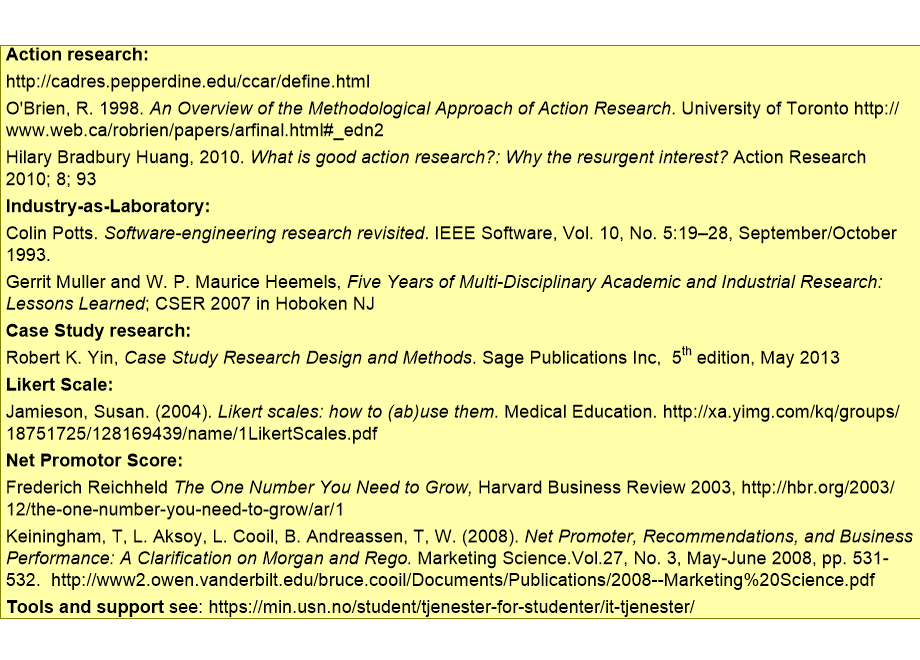Click the author name 'O'Brien, R. 1998'
Viewport: 920px width, 660px height.
coord(75,109)
